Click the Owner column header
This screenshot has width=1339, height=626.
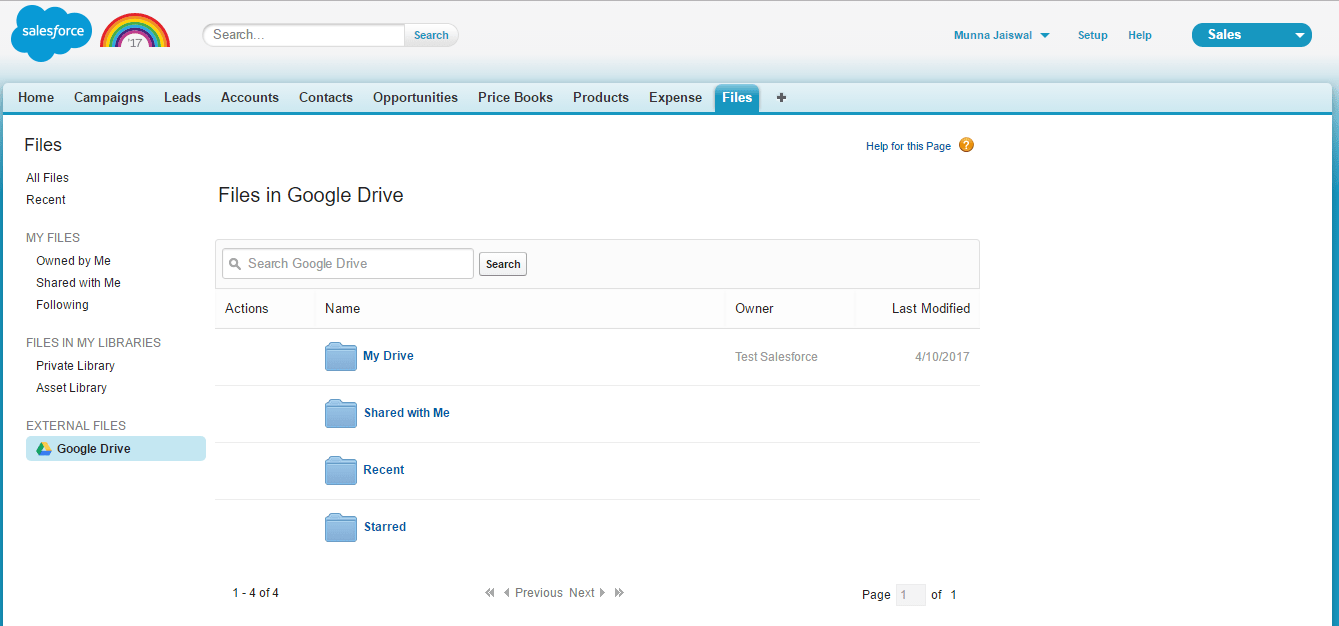pos(754,309)
